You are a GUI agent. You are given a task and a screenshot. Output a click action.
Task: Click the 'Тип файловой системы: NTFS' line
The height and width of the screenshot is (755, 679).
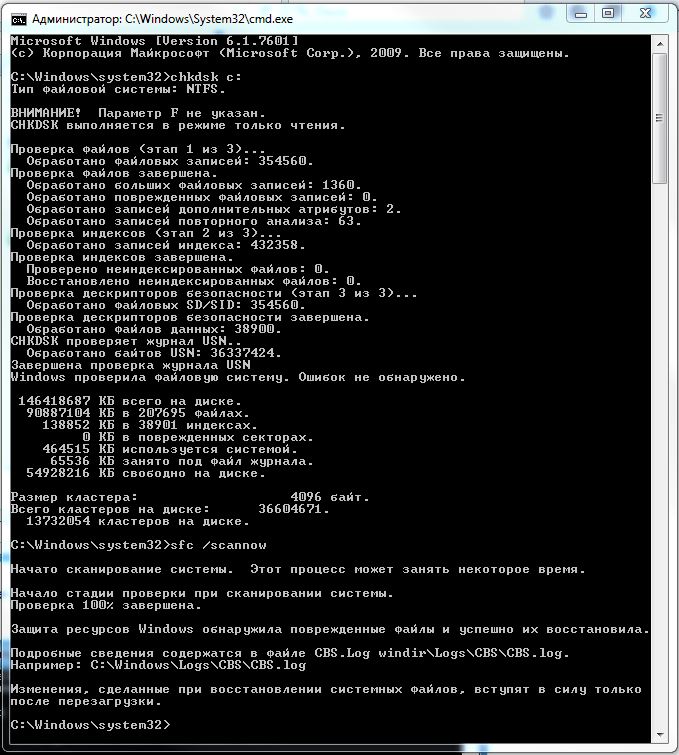coord(118,89)
